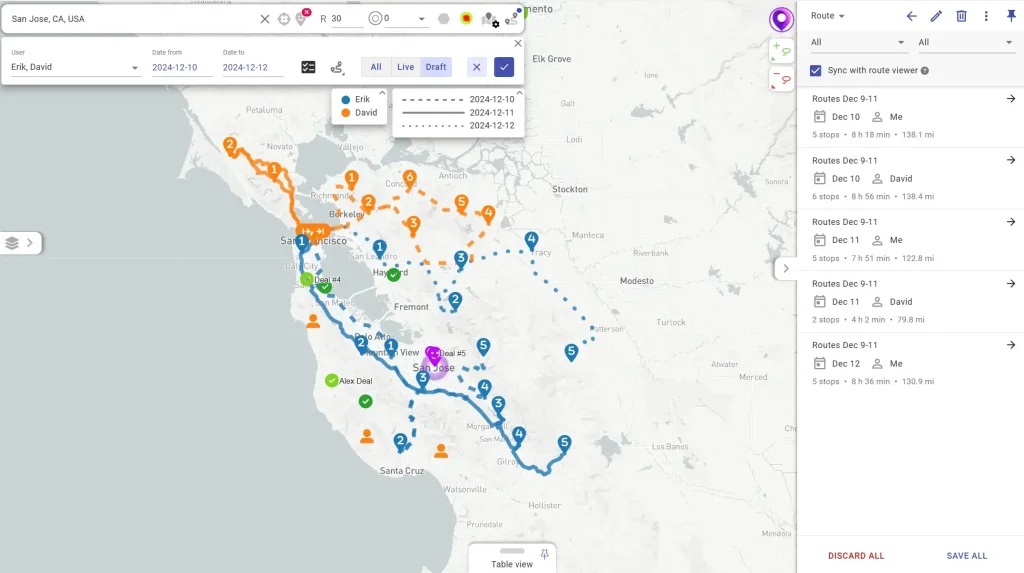Click the heatmap icon in the search bar
Image resolution: width=1024 pixels, height=573 pixels.
[x=466, y=18]
